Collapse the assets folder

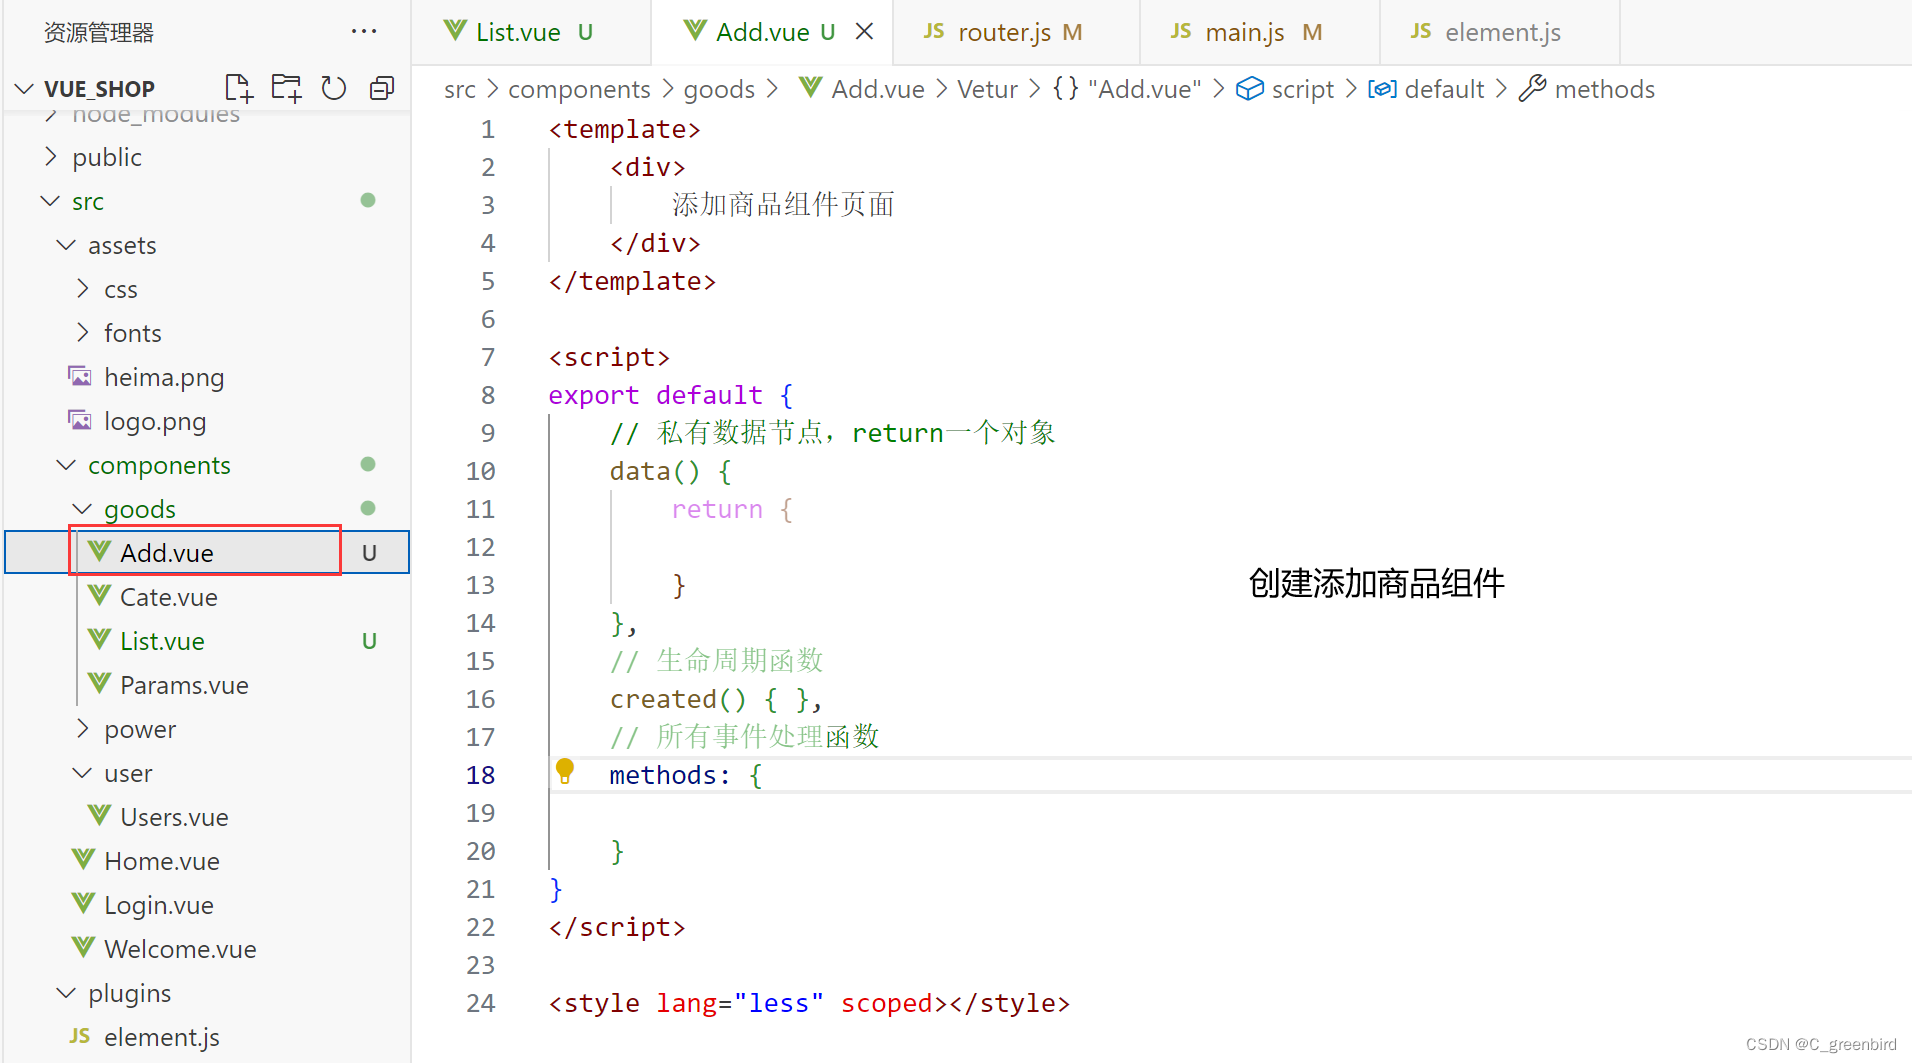[66, 245]
